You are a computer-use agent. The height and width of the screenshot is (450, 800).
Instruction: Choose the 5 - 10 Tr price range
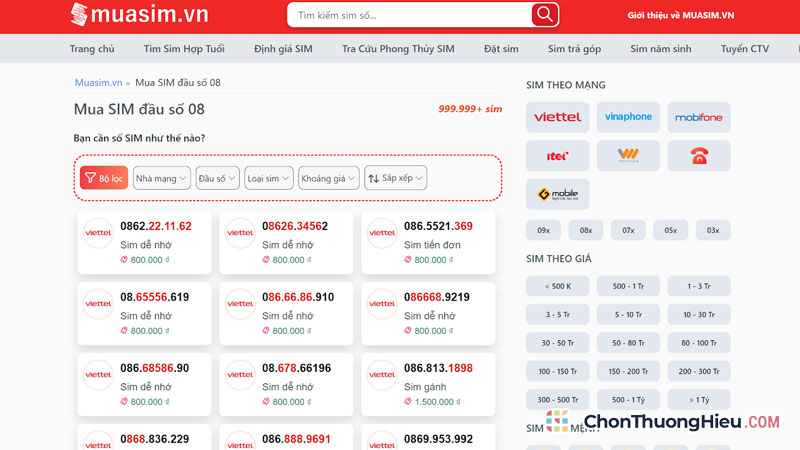[628, 315]
